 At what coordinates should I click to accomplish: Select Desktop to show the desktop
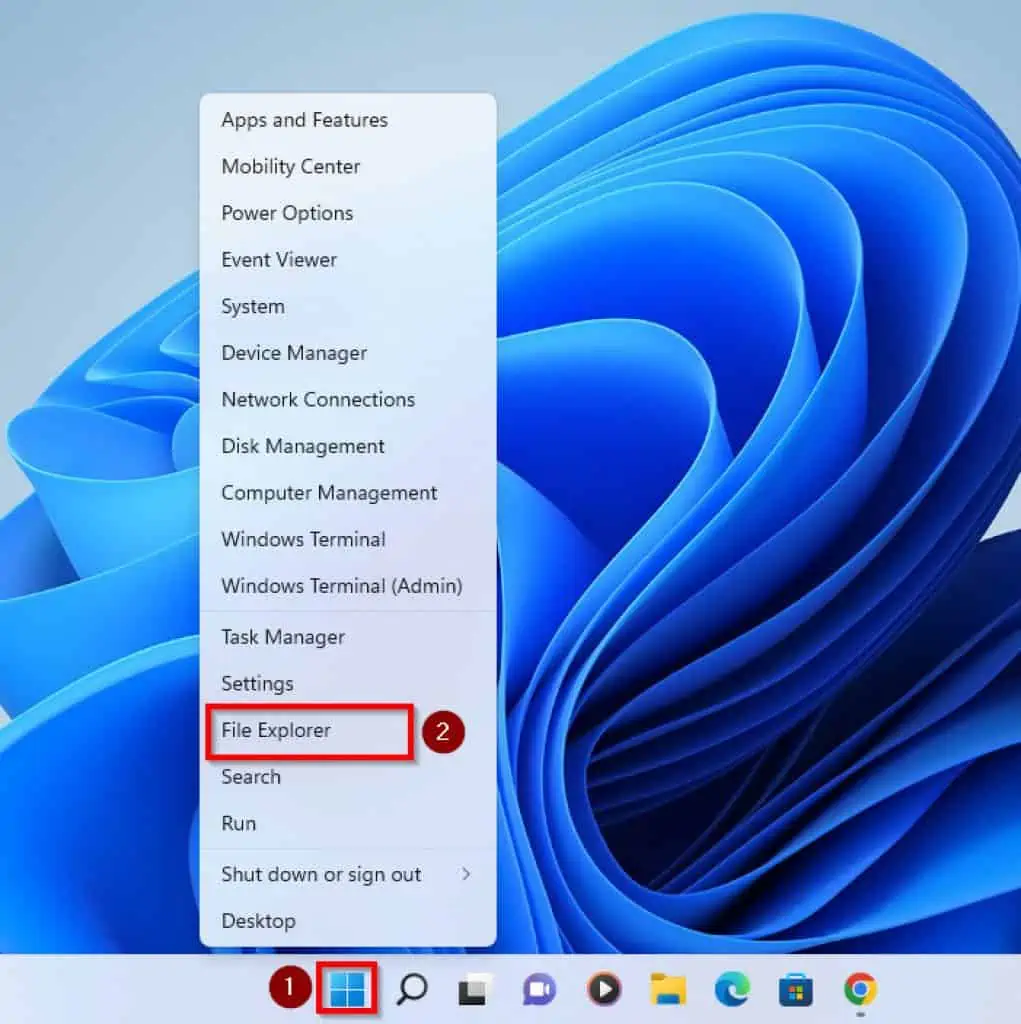pyautogui.click(x=259, y=920)
